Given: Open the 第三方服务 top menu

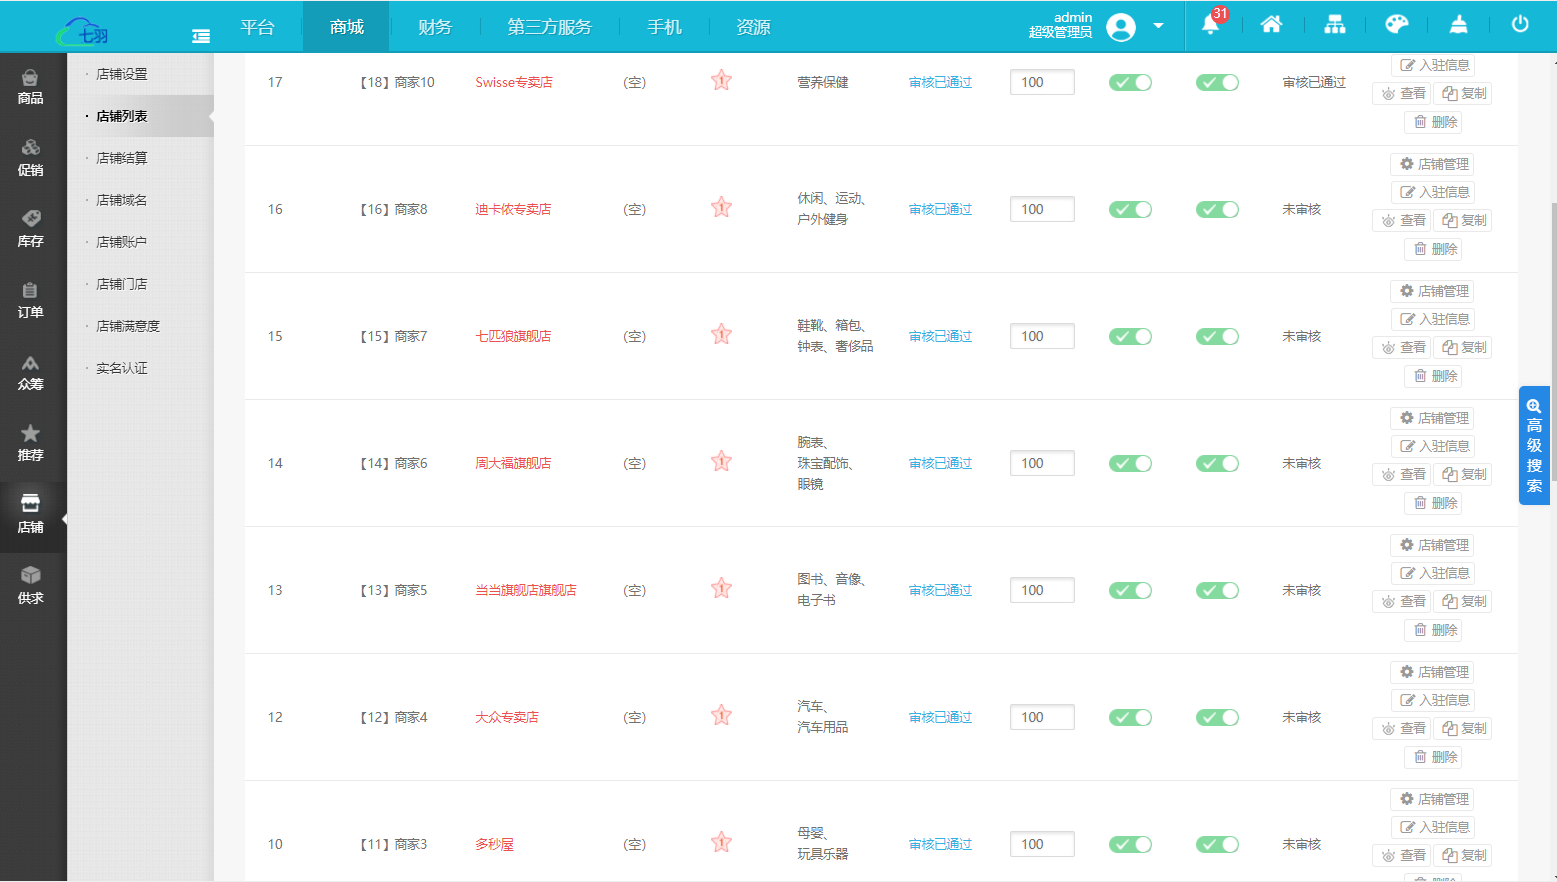Looking at the screenshot, I should click(x=549, y=27).
